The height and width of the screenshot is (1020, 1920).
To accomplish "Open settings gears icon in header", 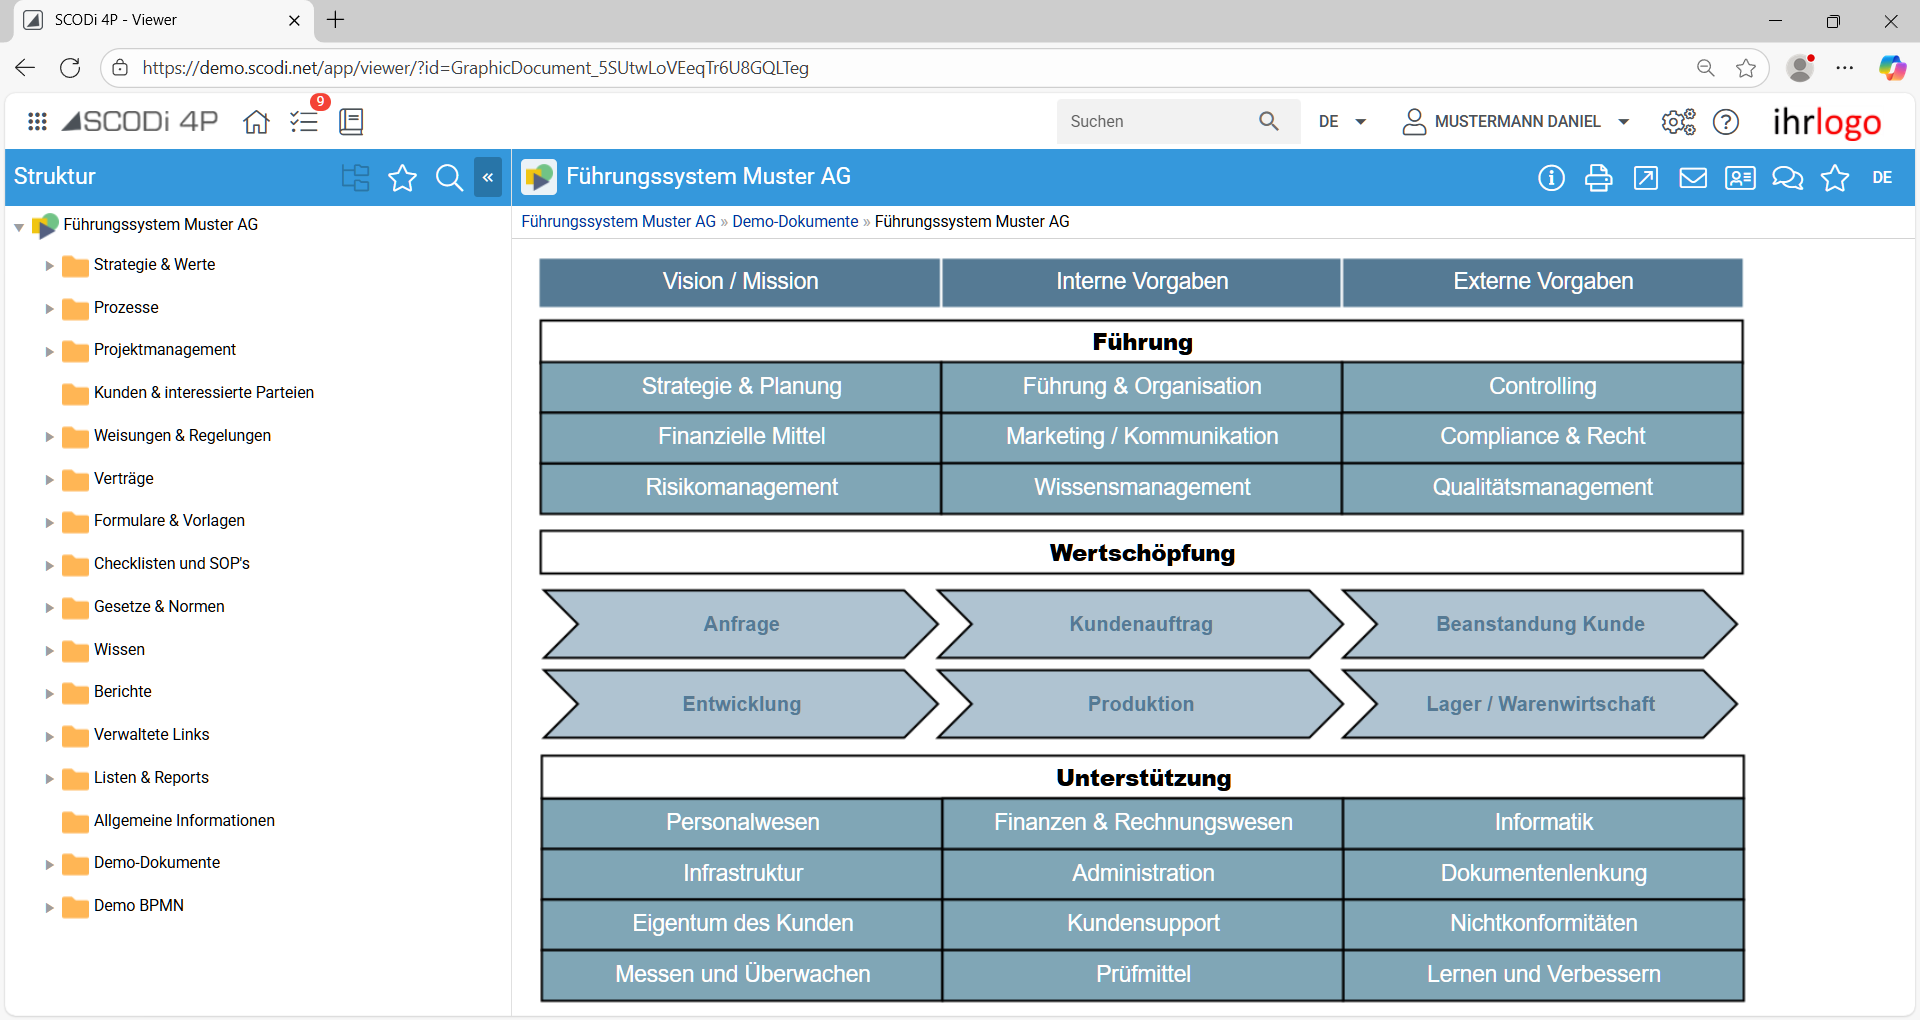I will pos(1678,121).
